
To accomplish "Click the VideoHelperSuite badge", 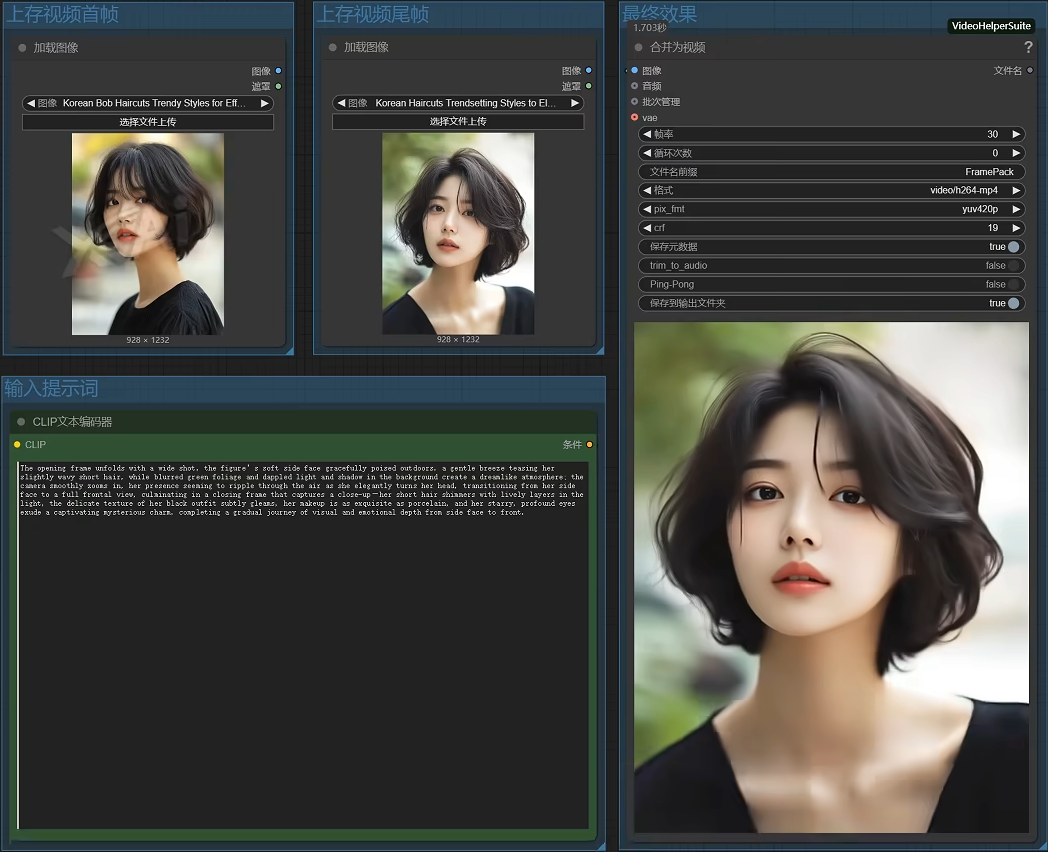I will (991, 26).
